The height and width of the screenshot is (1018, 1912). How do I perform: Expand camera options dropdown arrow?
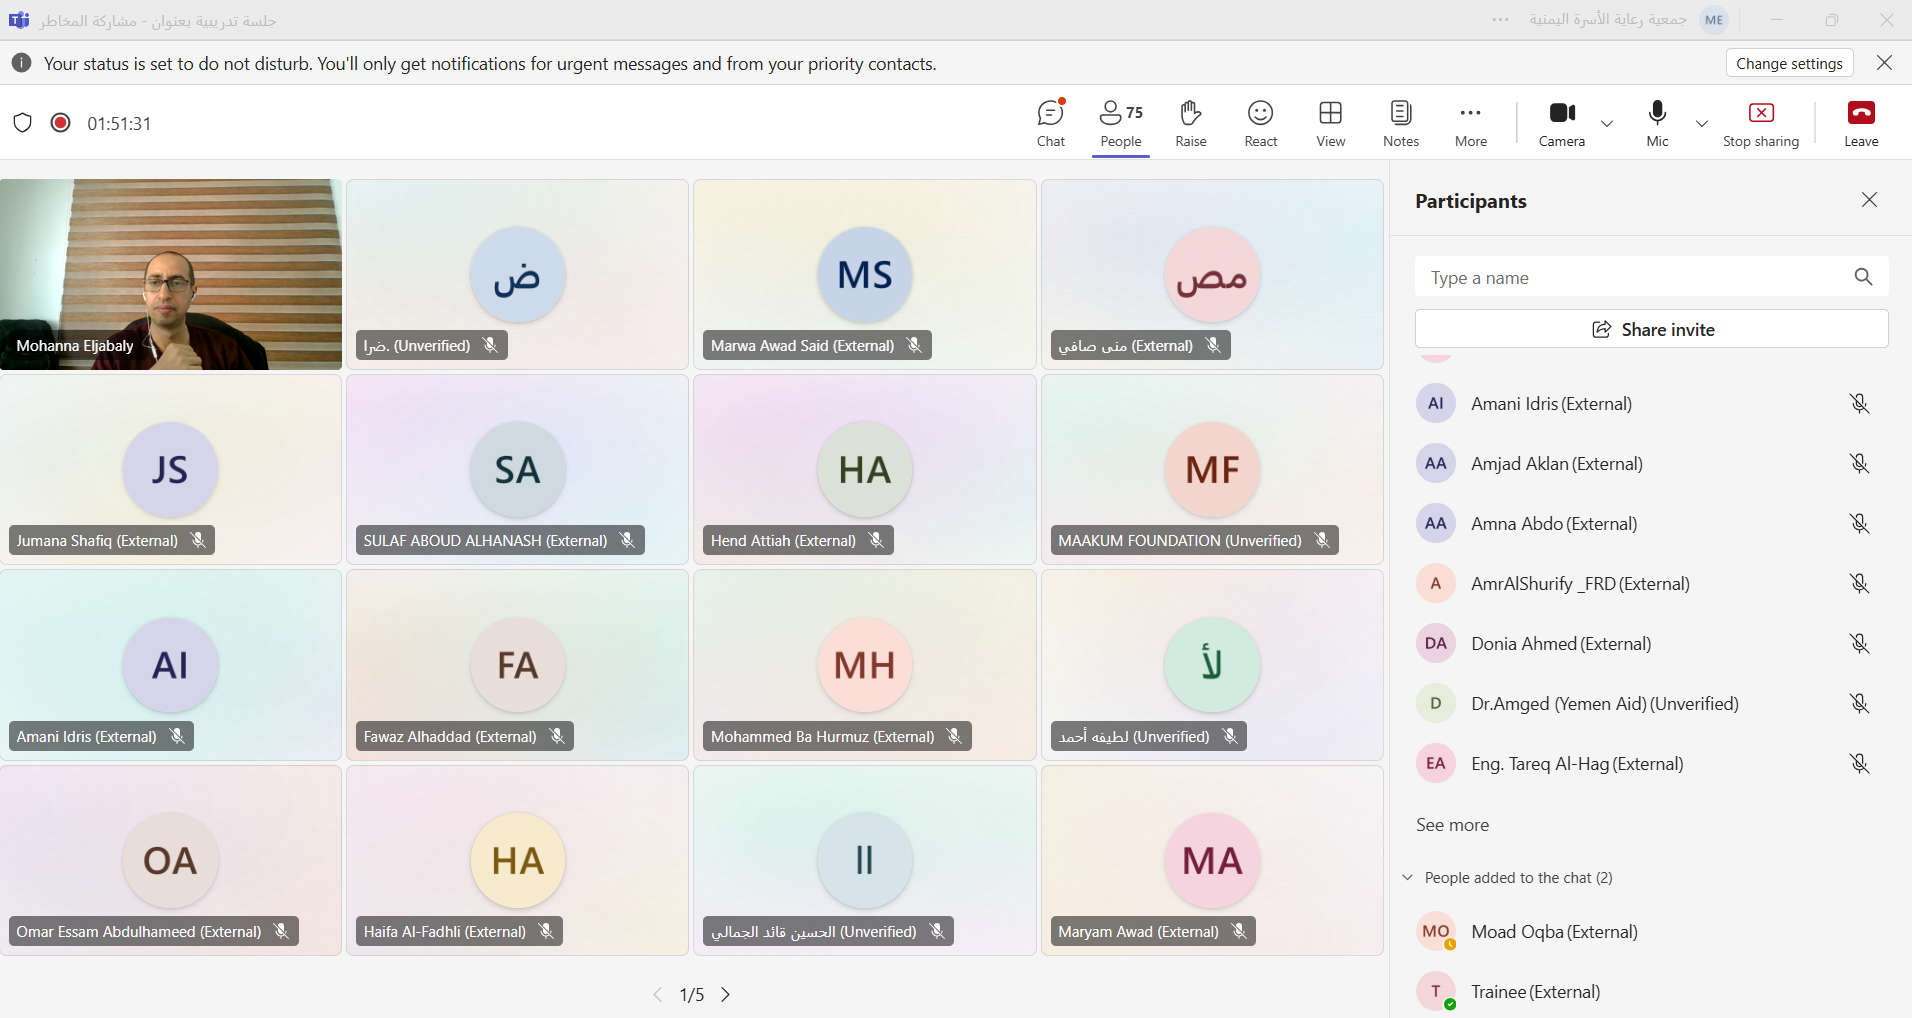coord(1607,124)
